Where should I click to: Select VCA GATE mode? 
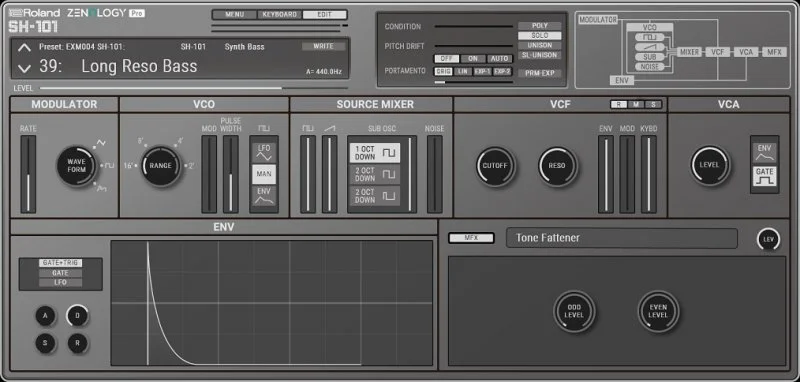[x=764, y=176]
